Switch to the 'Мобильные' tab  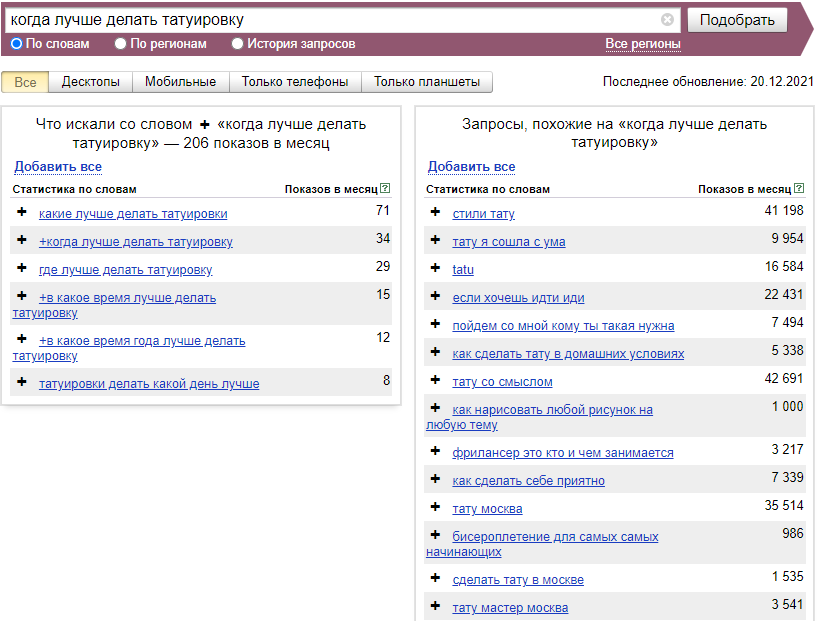point(181,82)
